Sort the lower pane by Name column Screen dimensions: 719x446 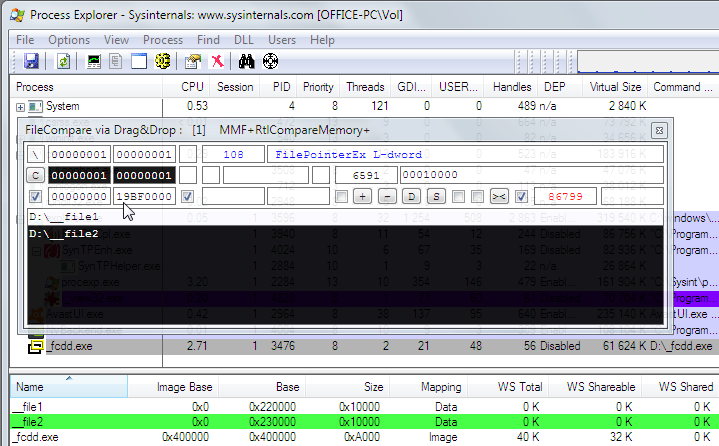click(x=30, y=386)
